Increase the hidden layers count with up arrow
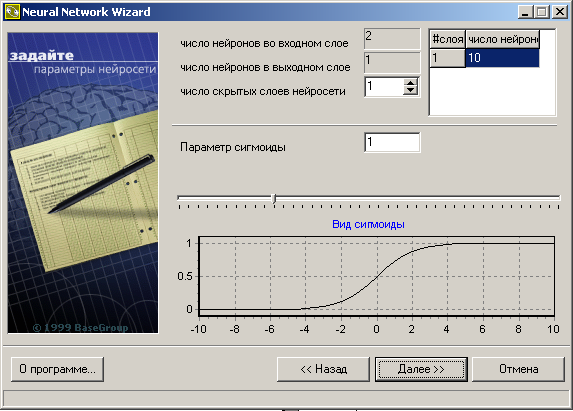573x411 pixels. [411, 83]
